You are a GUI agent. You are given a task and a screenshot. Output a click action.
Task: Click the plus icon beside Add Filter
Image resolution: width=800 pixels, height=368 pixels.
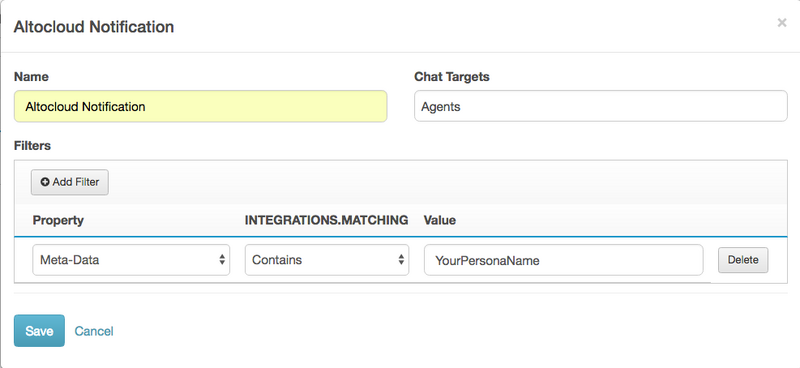pos(45,182)
